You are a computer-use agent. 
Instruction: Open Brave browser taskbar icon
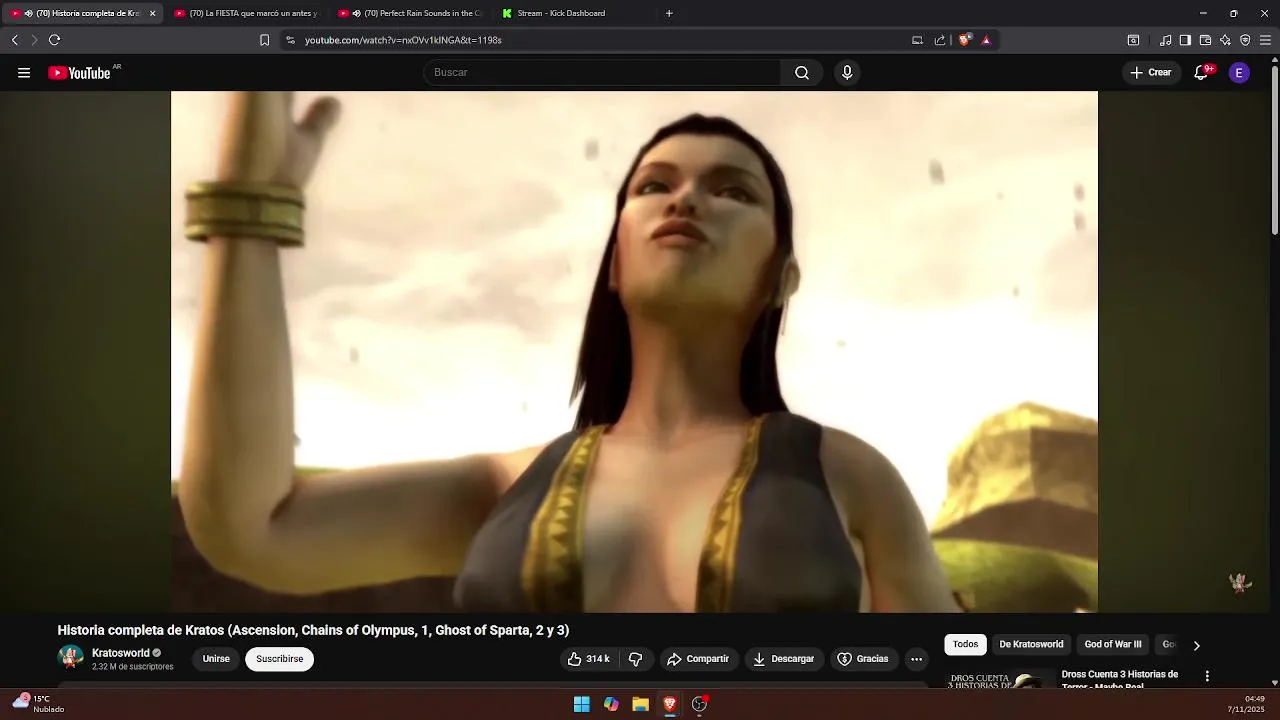tap(670, 704)
